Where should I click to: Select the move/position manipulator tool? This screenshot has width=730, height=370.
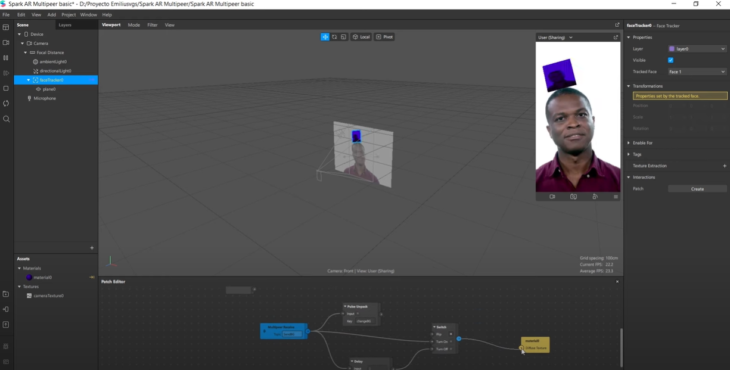[325, 37]
